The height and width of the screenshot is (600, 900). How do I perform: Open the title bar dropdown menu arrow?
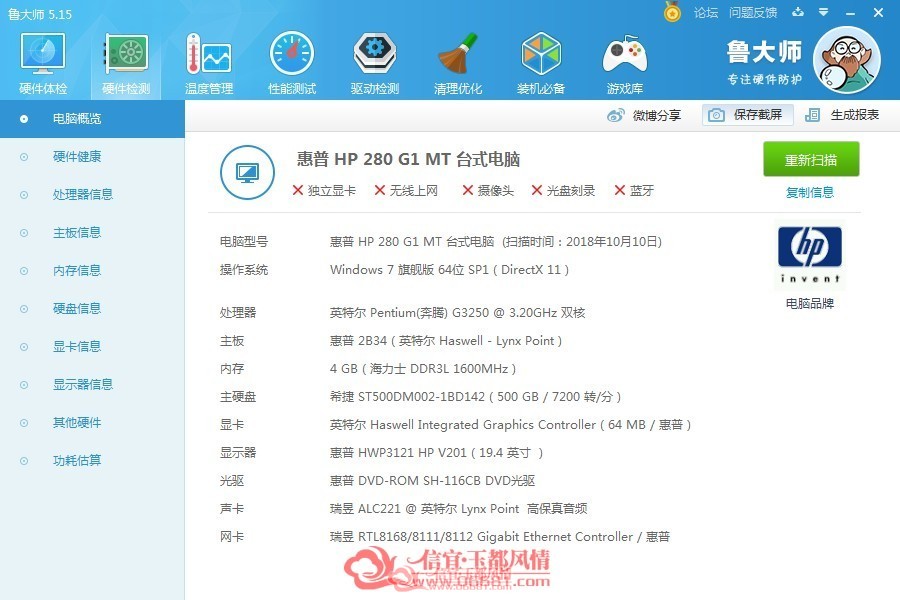[824, 12]
